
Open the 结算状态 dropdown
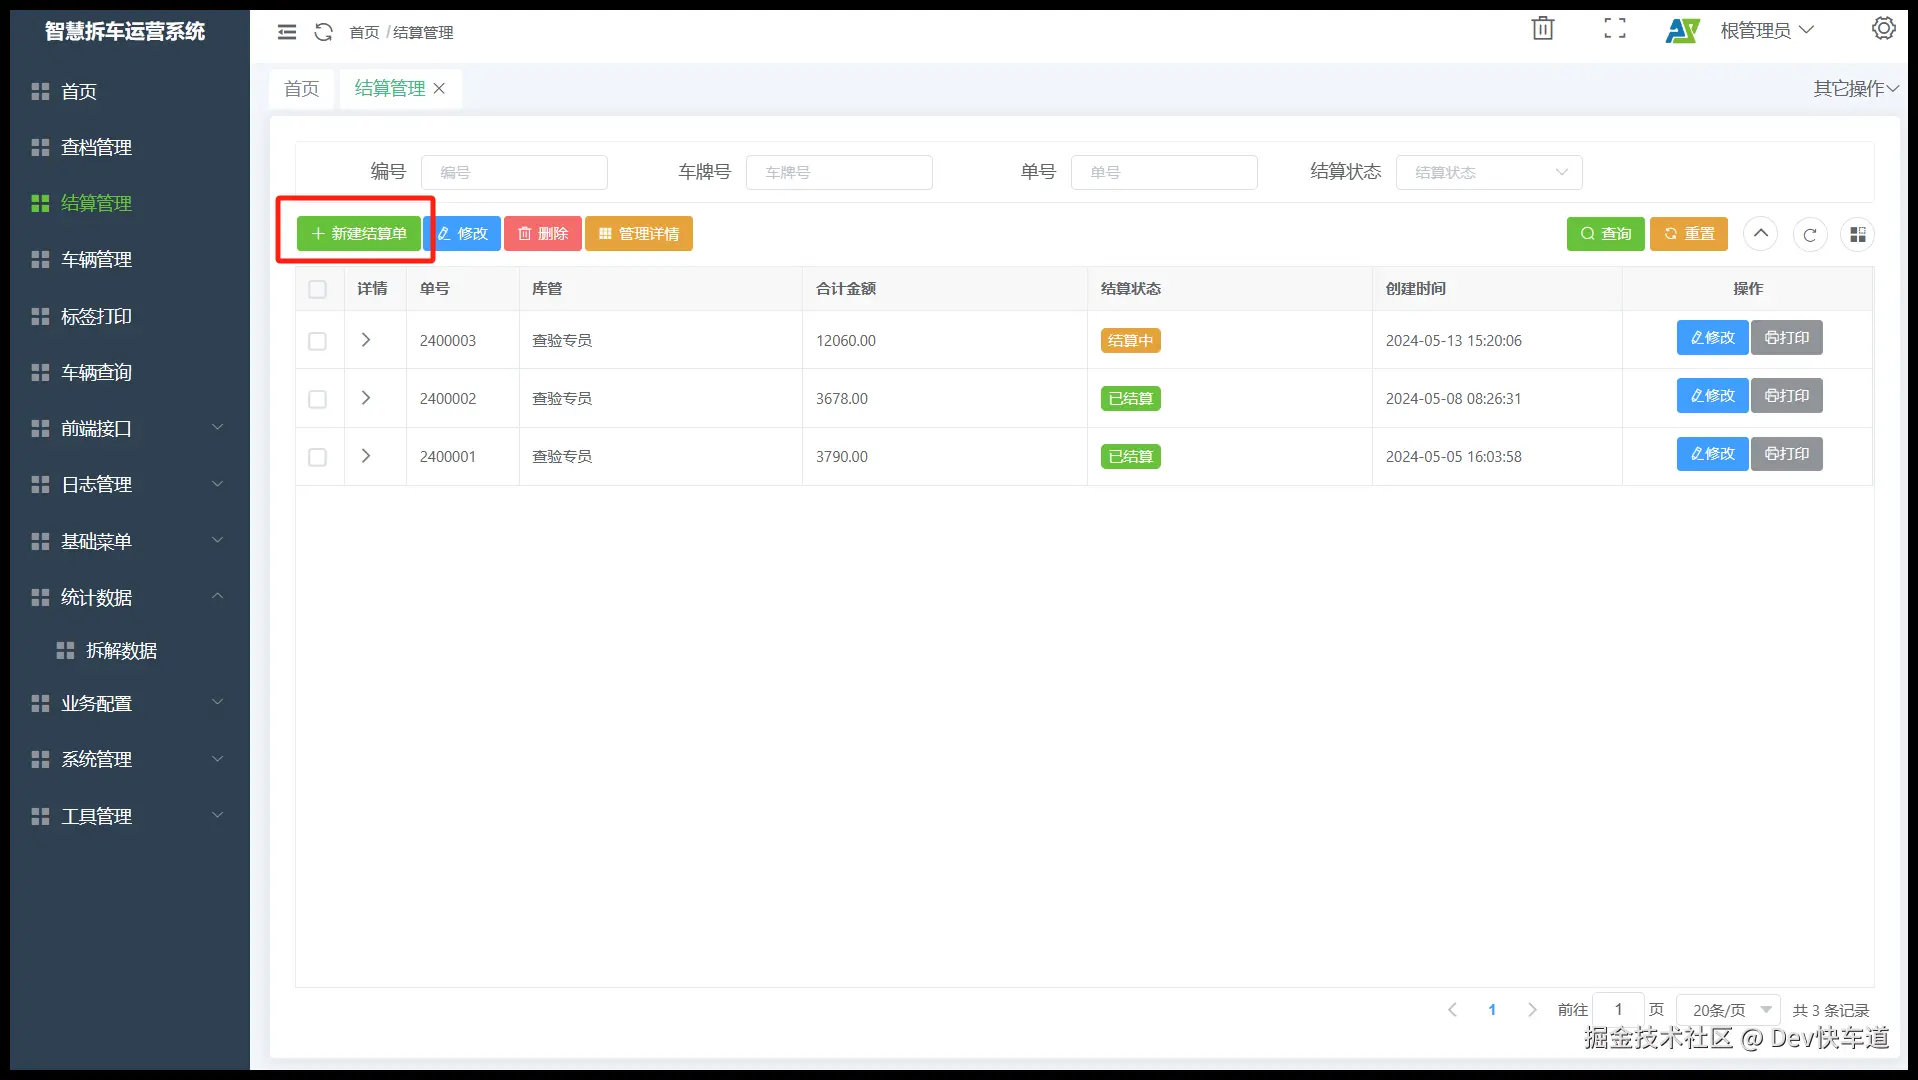1489,172
